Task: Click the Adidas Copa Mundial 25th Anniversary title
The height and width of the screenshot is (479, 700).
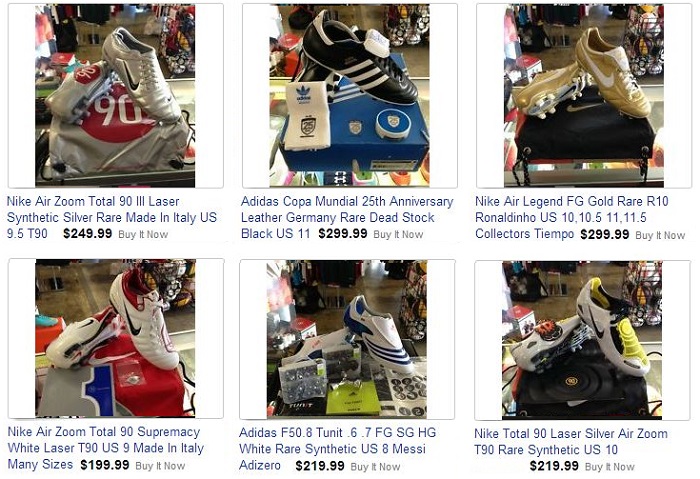Action: point(347,217)
